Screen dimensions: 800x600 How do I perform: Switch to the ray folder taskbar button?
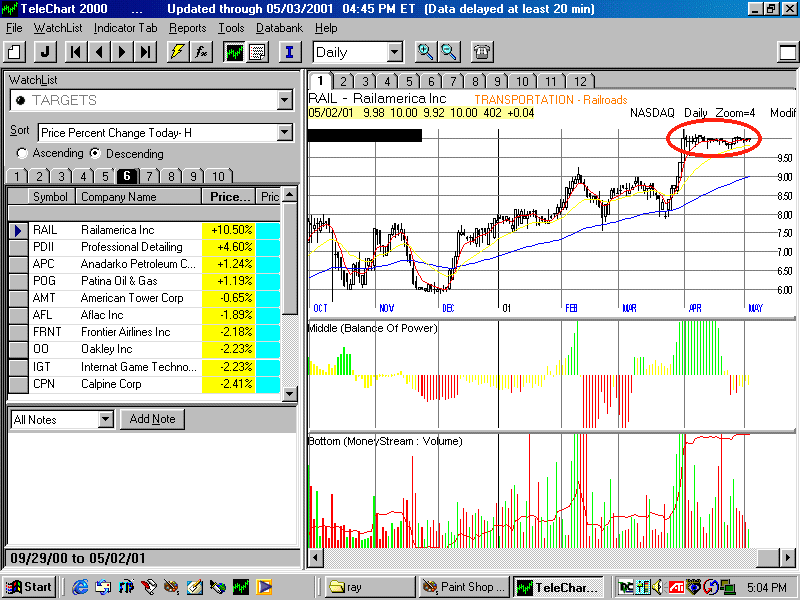tap(370, 587)
